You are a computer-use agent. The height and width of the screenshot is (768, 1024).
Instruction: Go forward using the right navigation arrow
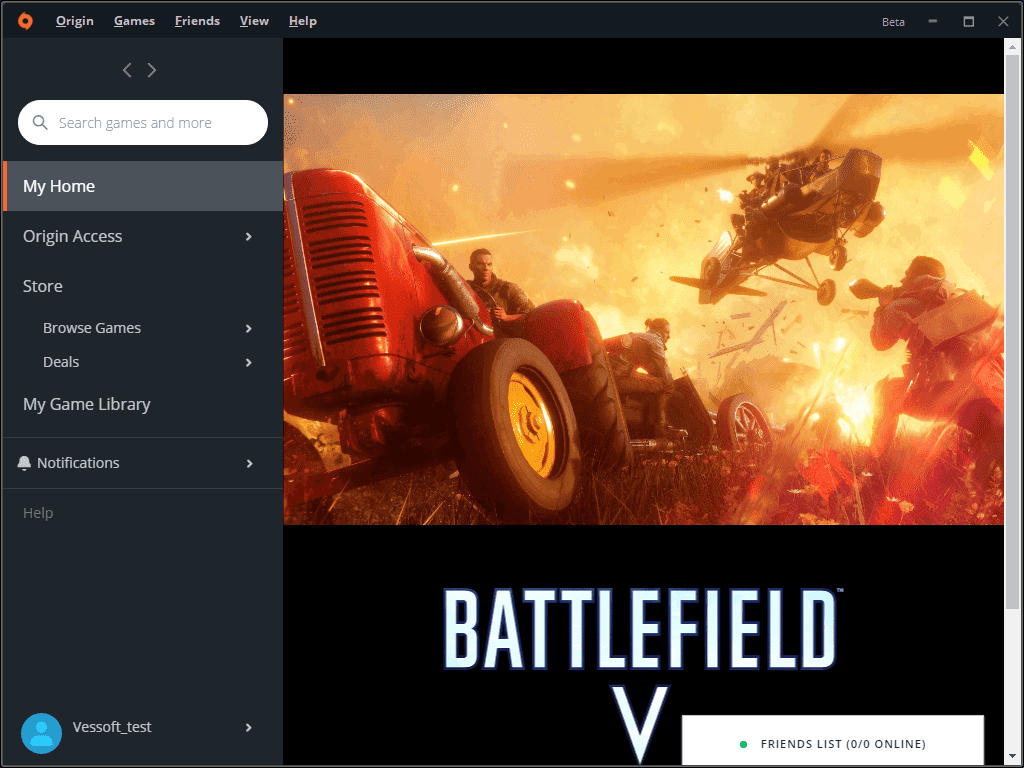[152, 70]
